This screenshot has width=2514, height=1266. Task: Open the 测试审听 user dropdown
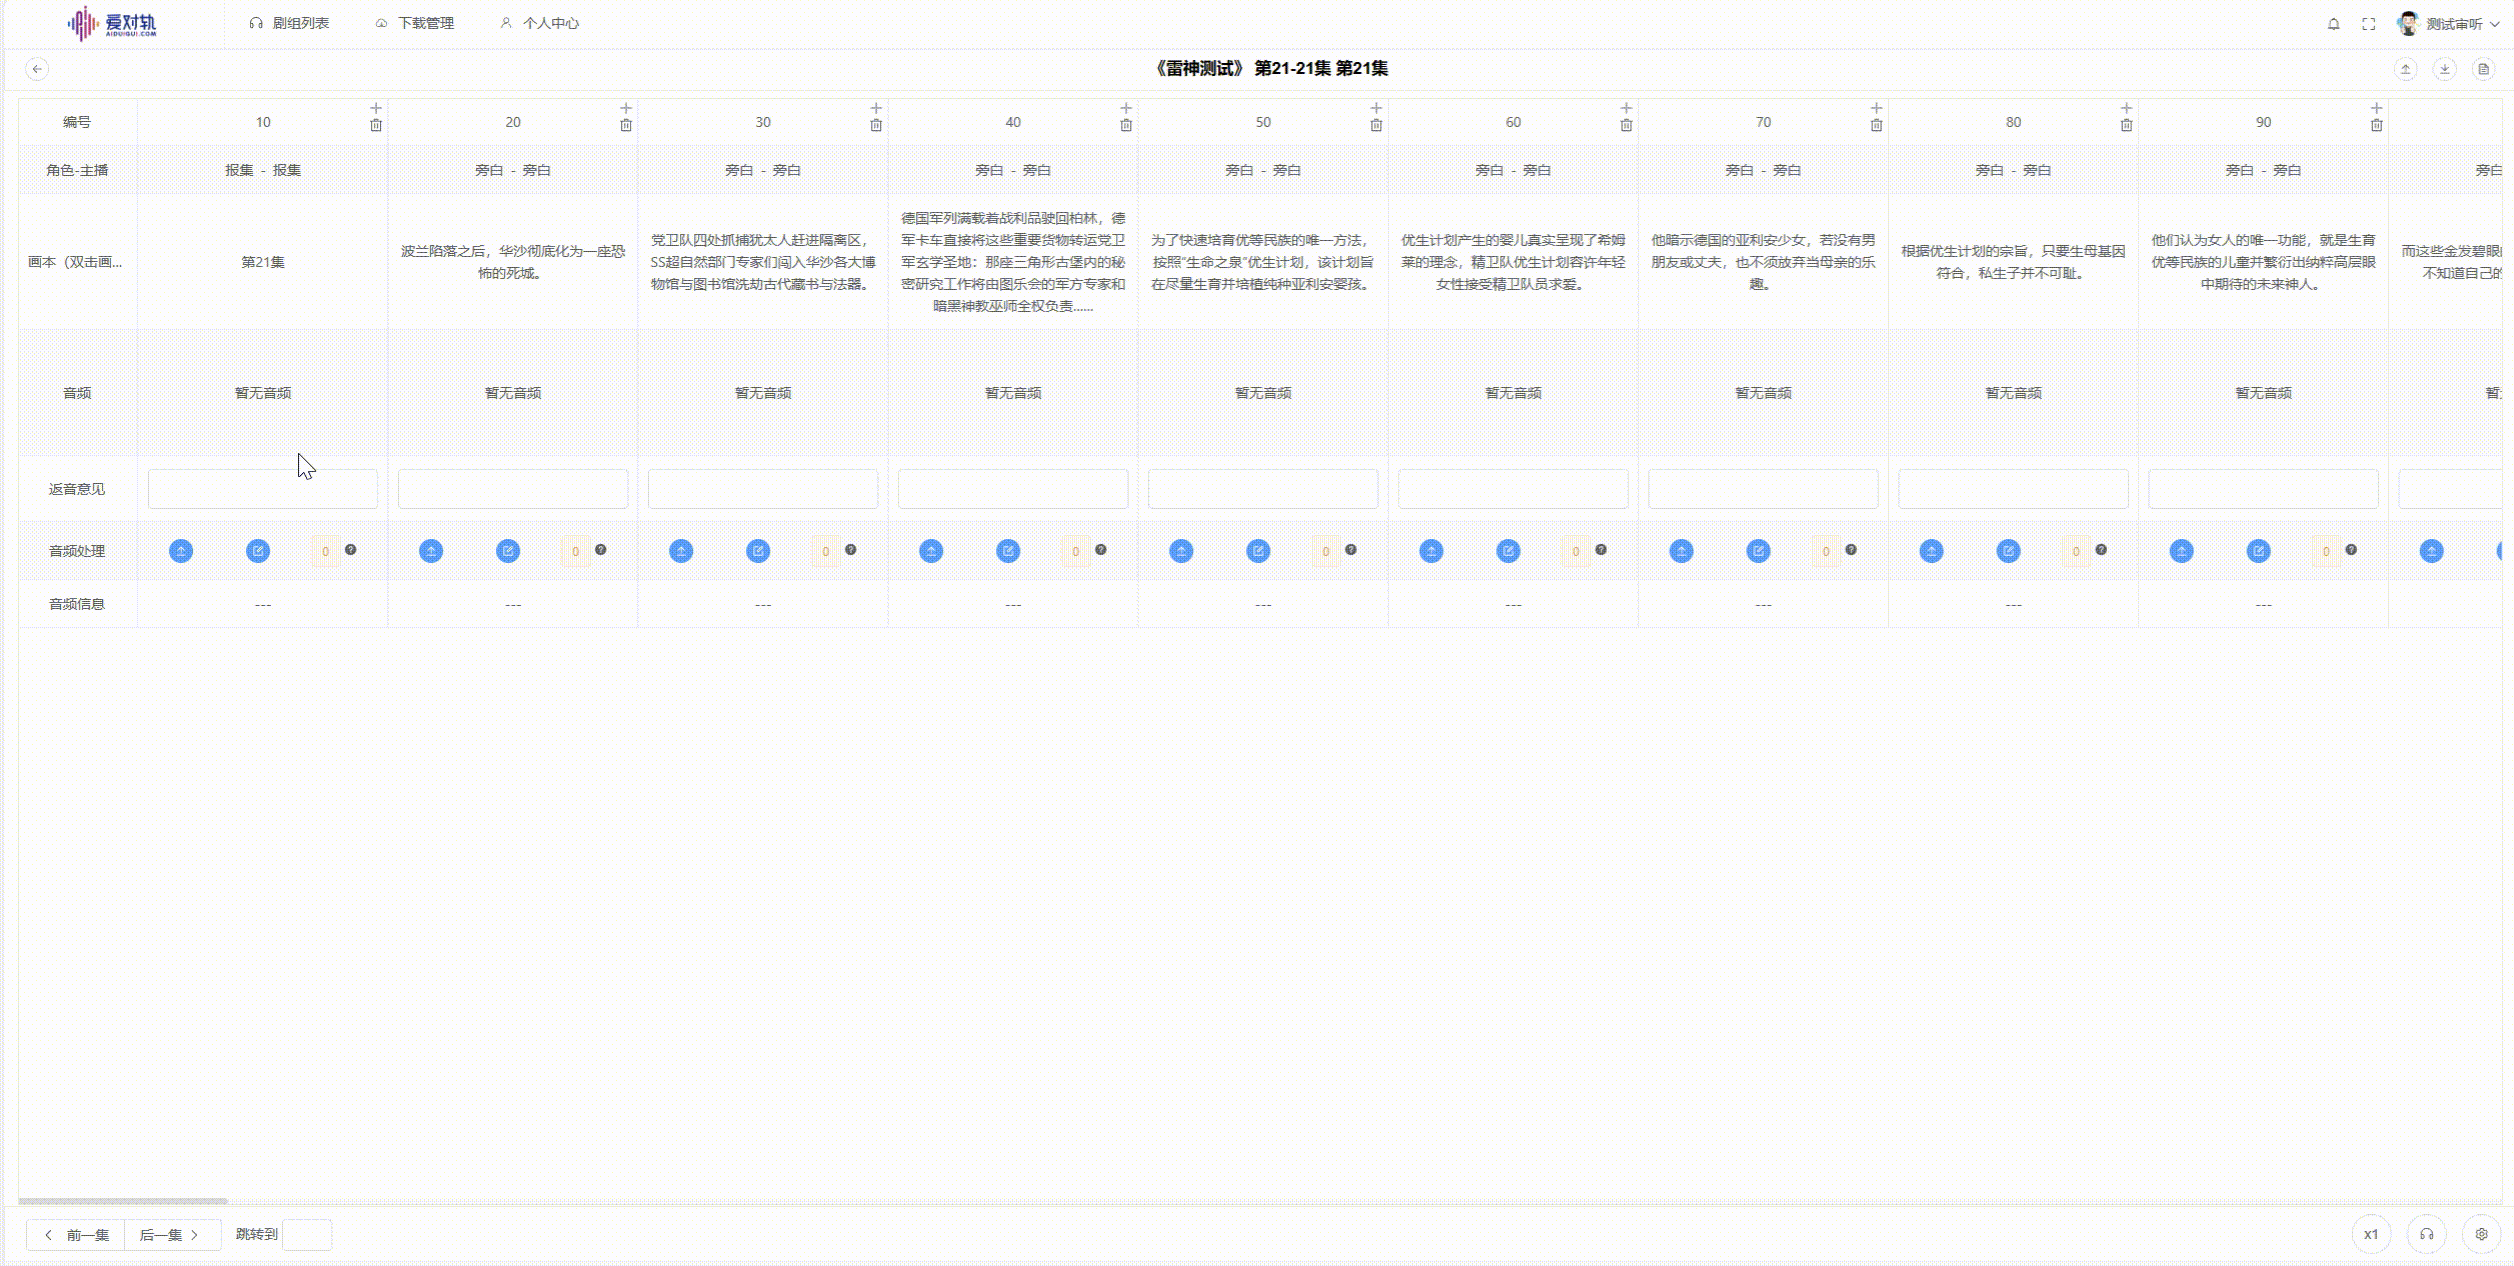2448,24
